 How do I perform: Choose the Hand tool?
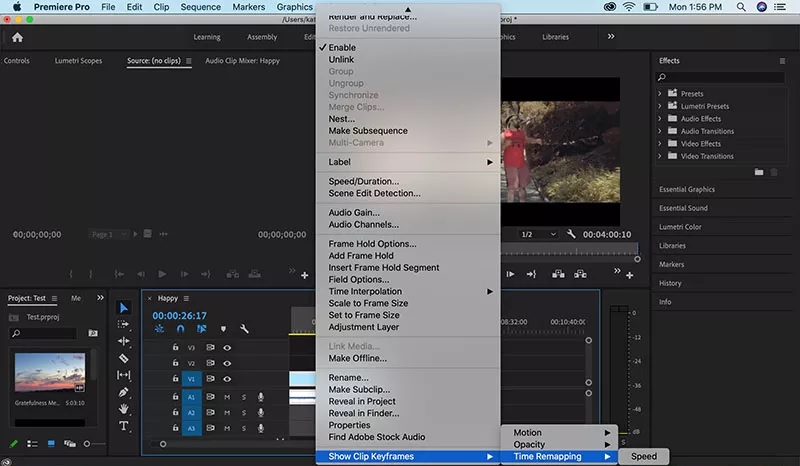pos(124,409)
